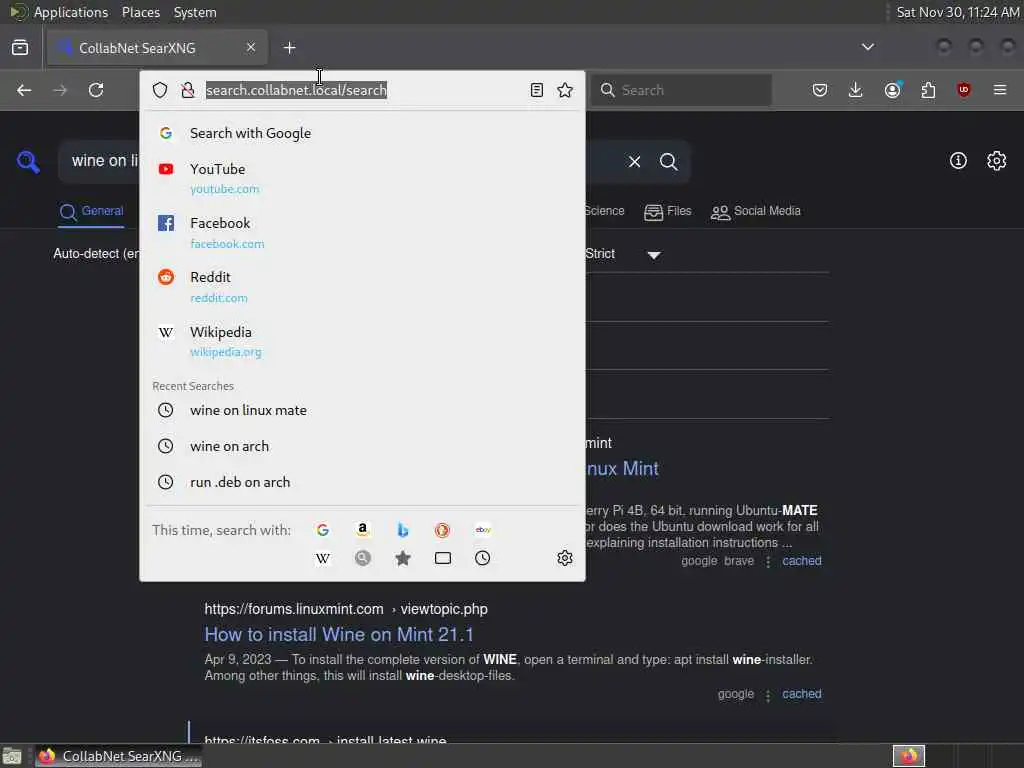Image resolution: width=1024 pixels, height=768 pixels.
Task: Click the address bar URL text
Action: coord(296,90)
